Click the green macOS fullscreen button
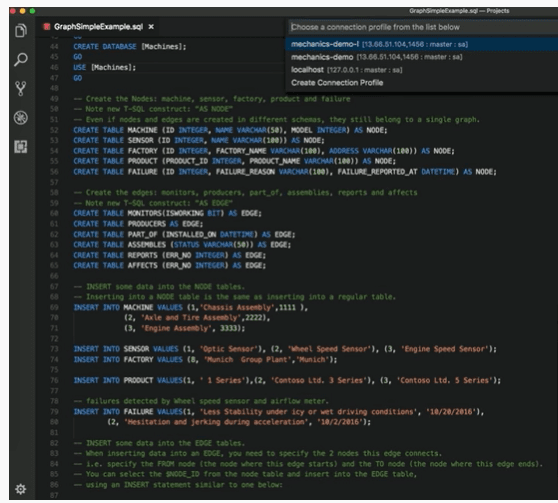The image size is (558, 503). pyautogui.click(x=32, y=11)
